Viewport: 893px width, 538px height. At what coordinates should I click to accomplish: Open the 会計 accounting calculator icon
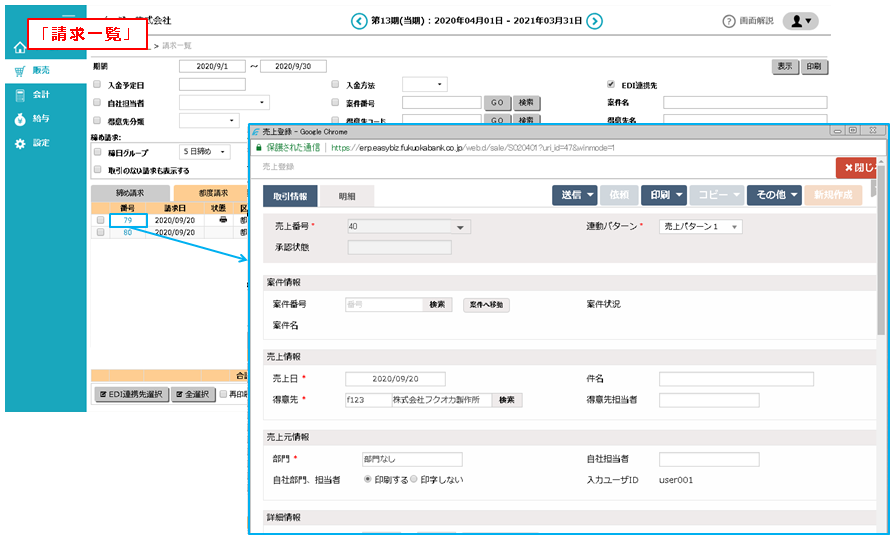(x=20, y=95)
